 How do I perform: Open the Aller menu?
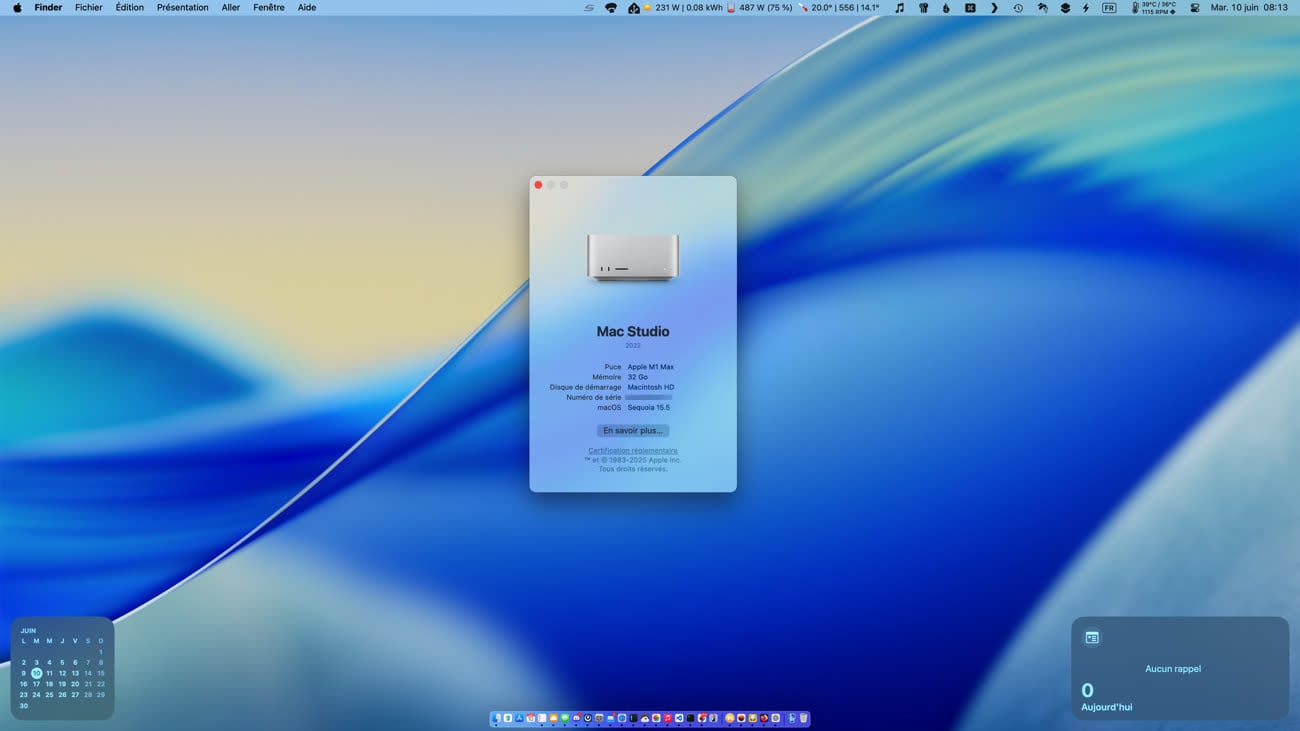pos(231,7)
